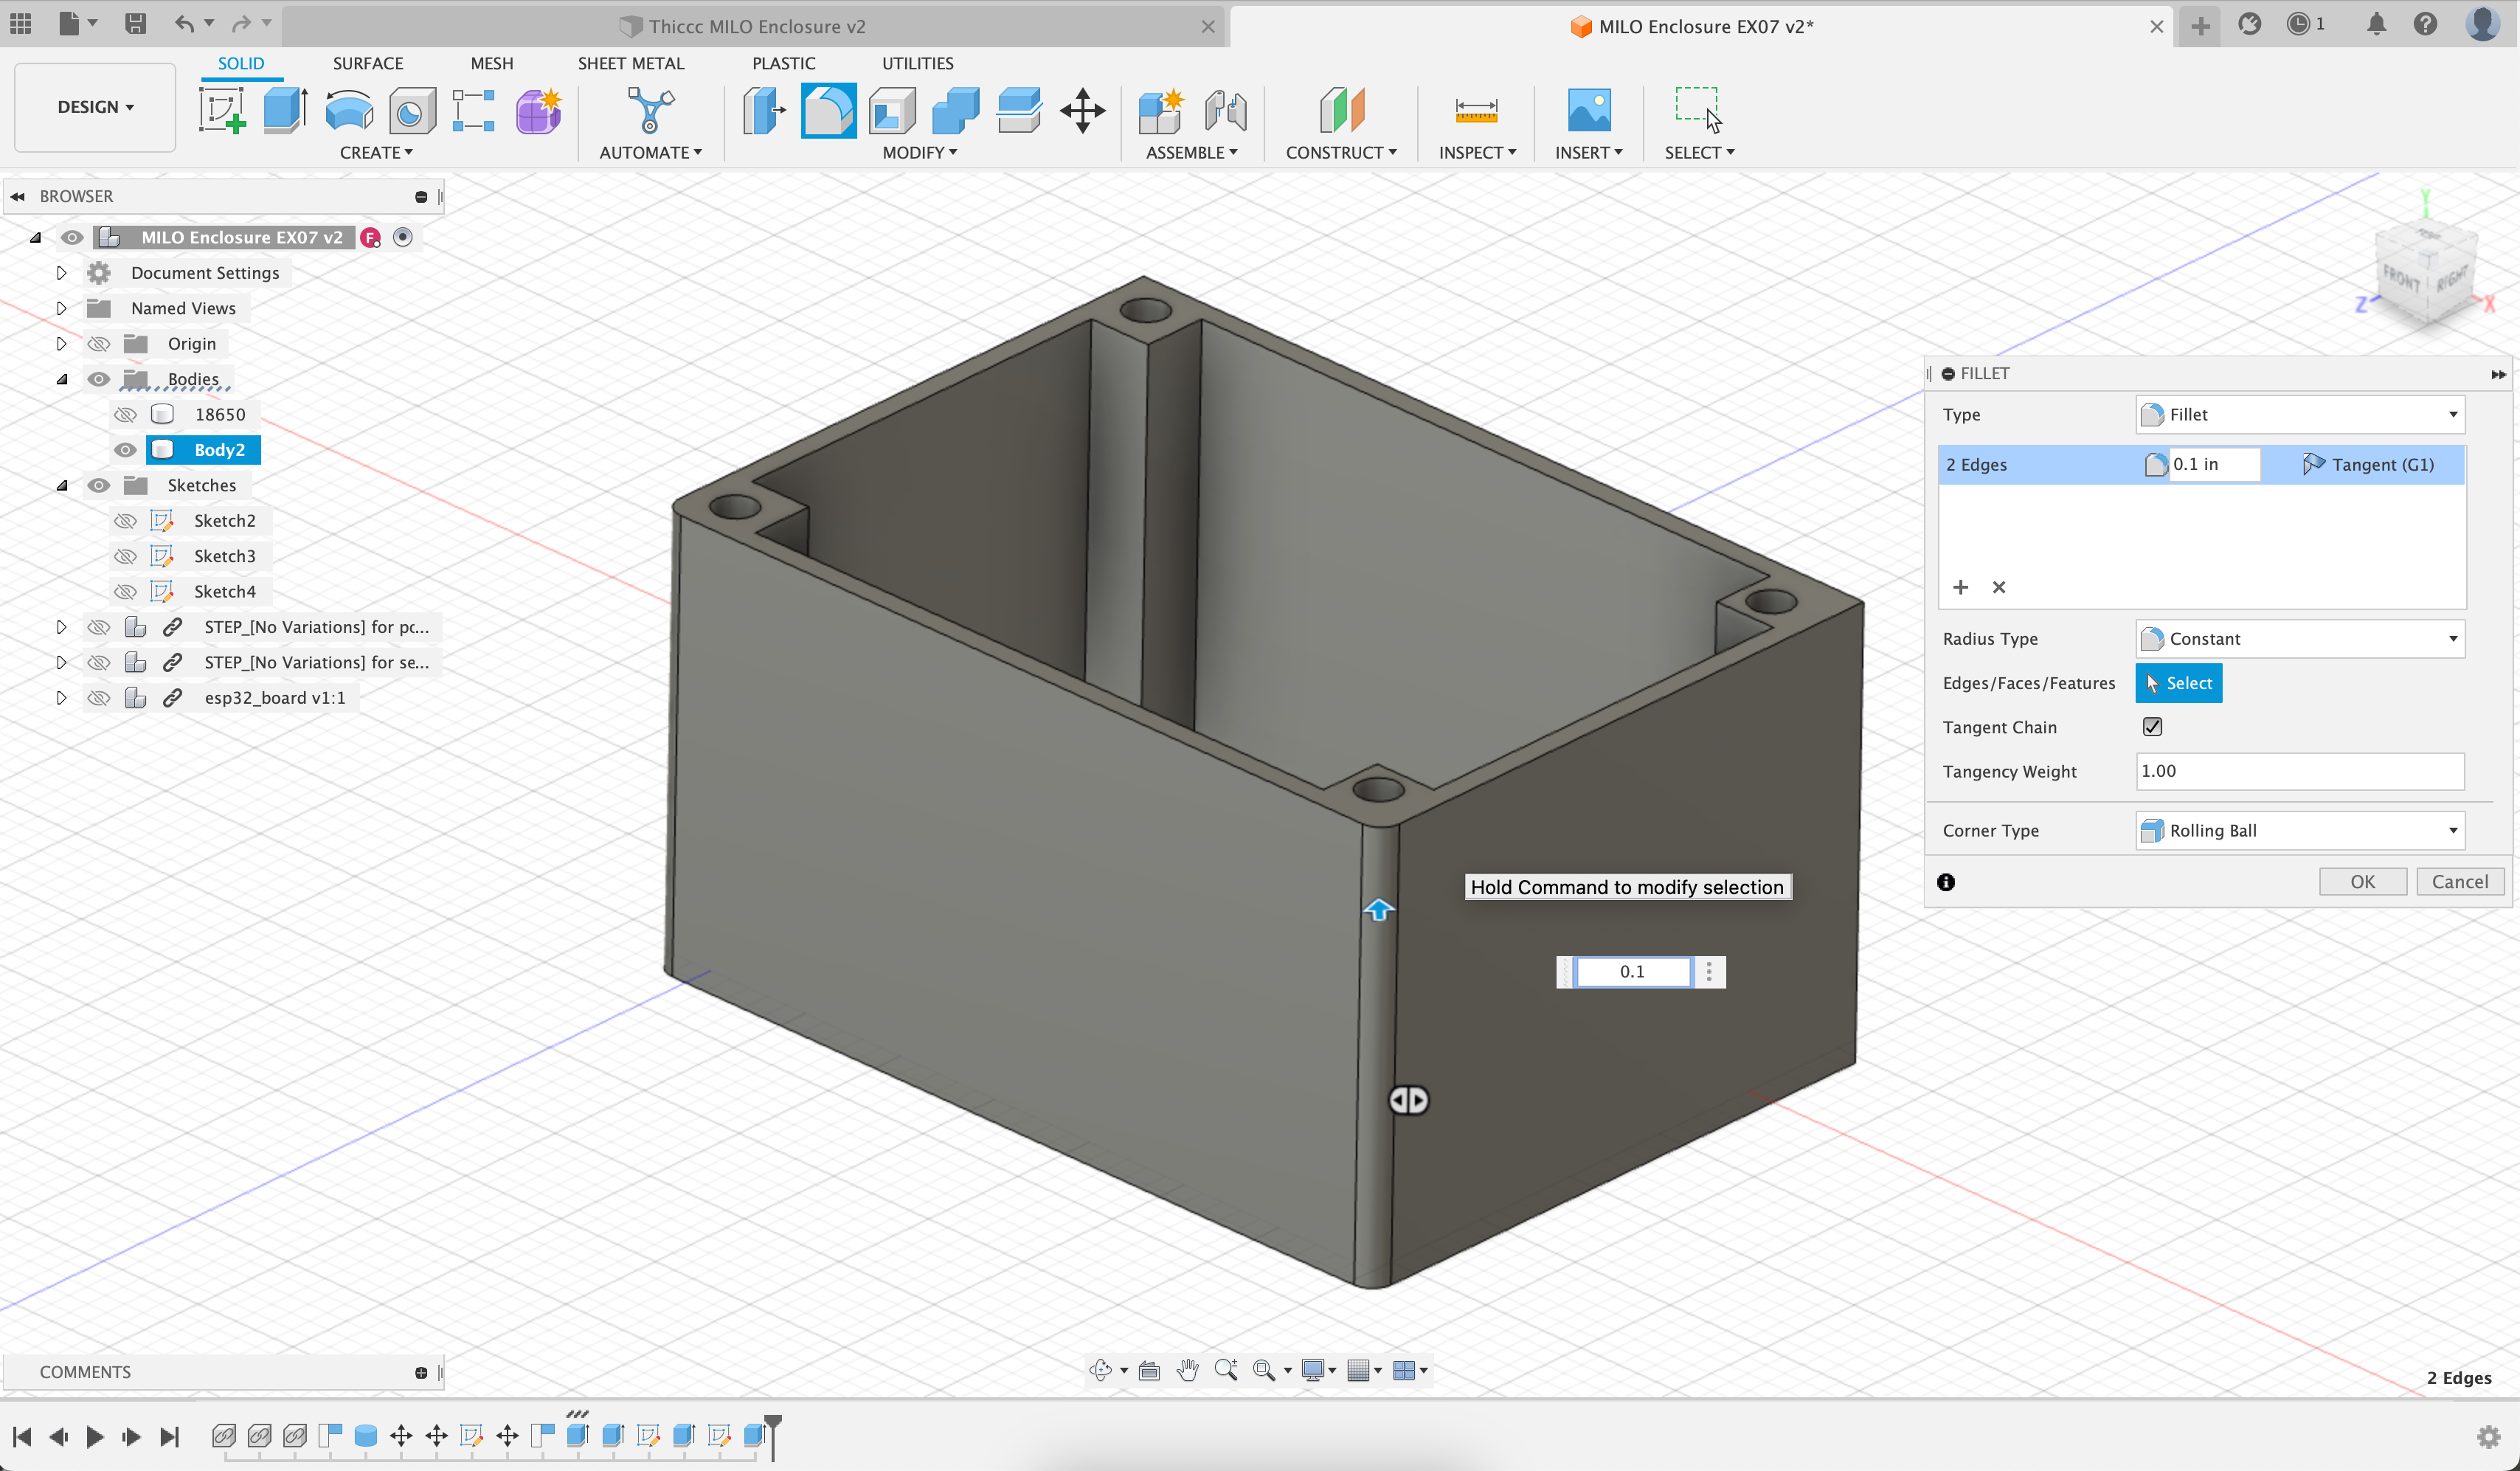
Task: Hide Body2 using its eye icon
Action: pyautogui.click(x=125, y=450)
